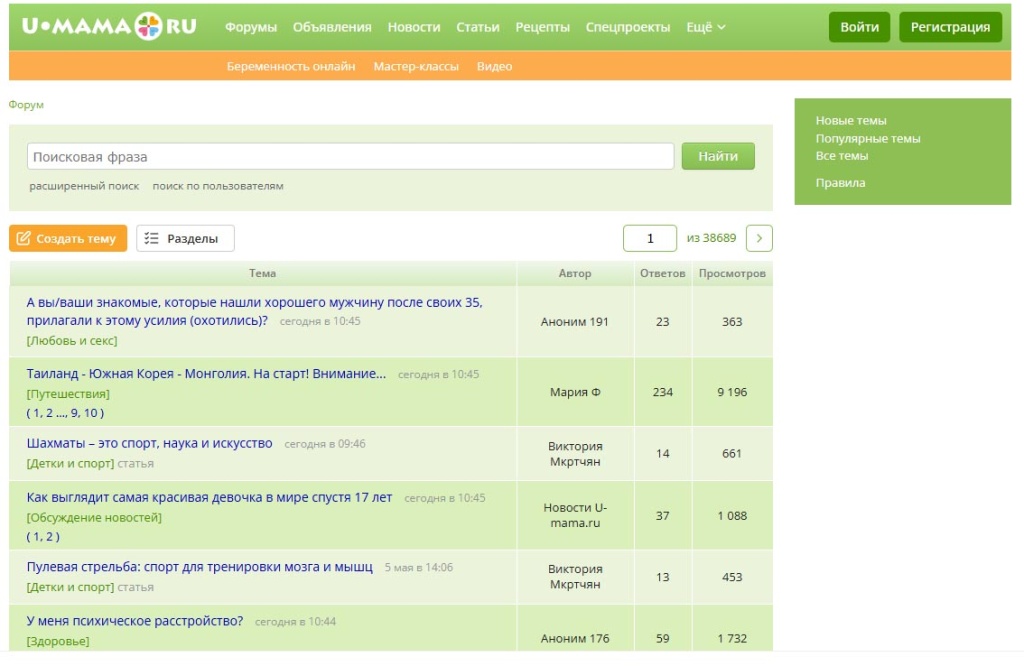Click the pencil icon on Создать тему
The image size is (1024, 666).
pos(24,238)
